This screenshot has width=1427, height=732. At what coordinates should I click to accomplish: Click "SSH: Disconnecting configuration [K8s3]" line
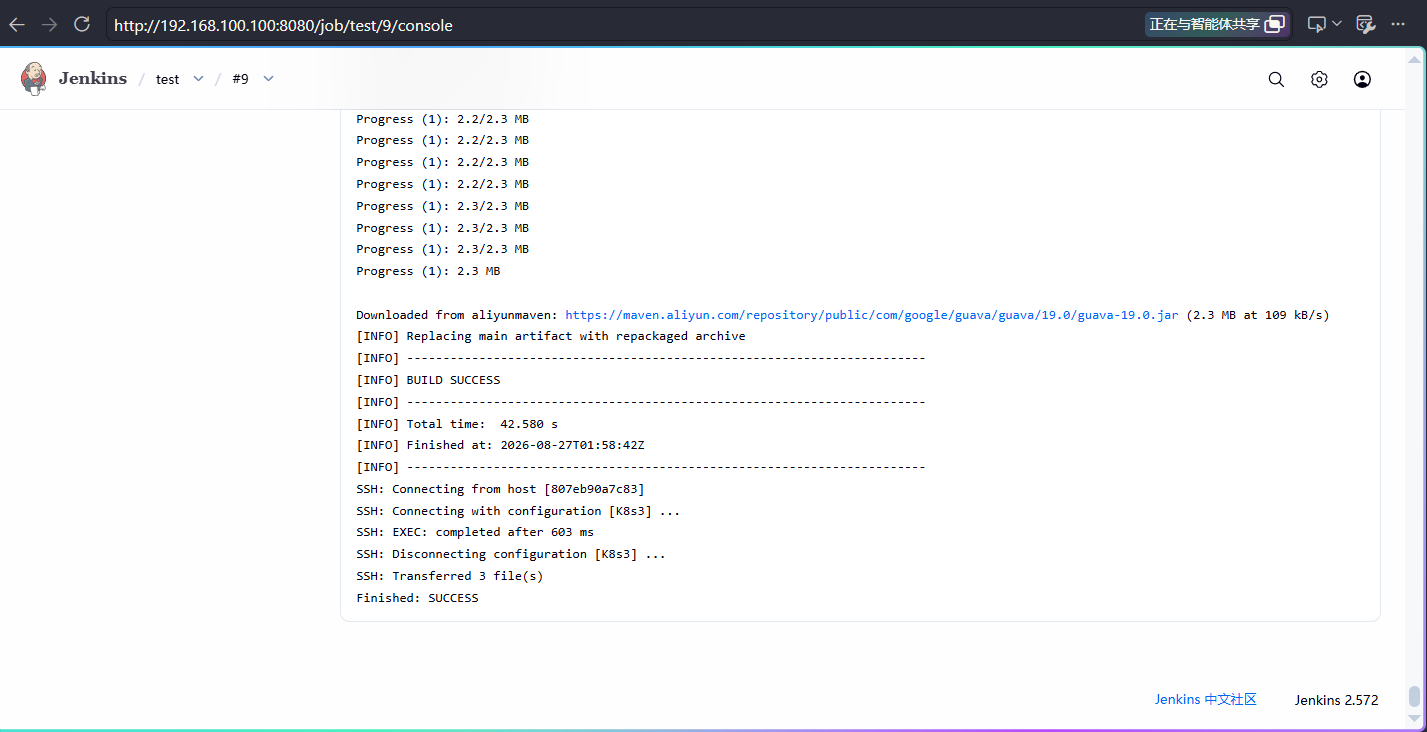click(x=511, y=554)
